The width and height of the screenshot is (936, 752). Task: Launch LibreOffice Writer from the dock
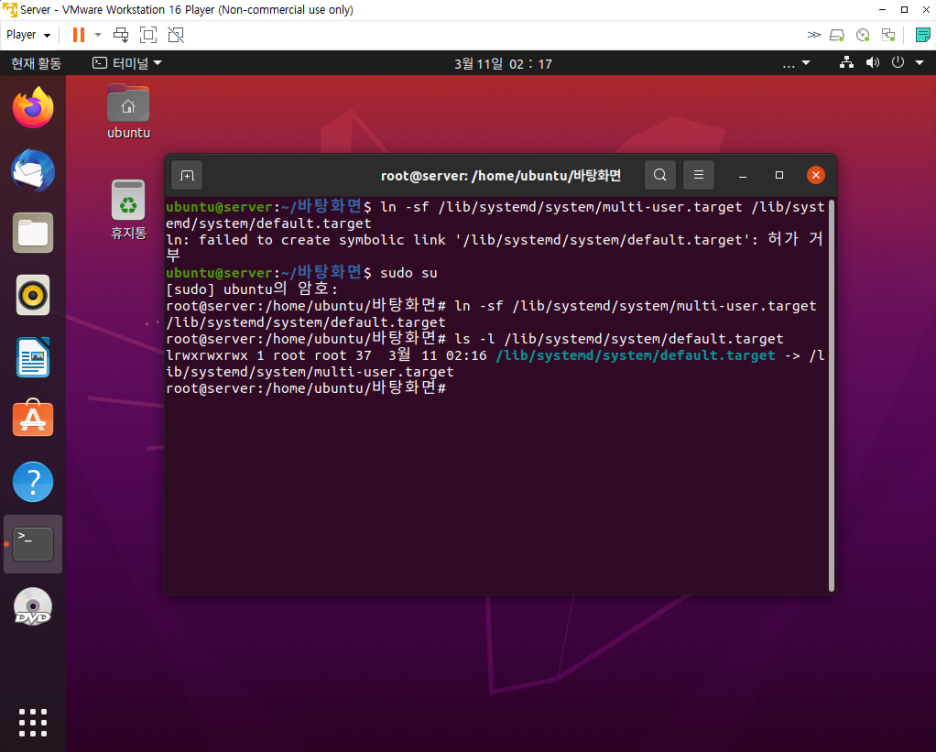pos(33,357)
